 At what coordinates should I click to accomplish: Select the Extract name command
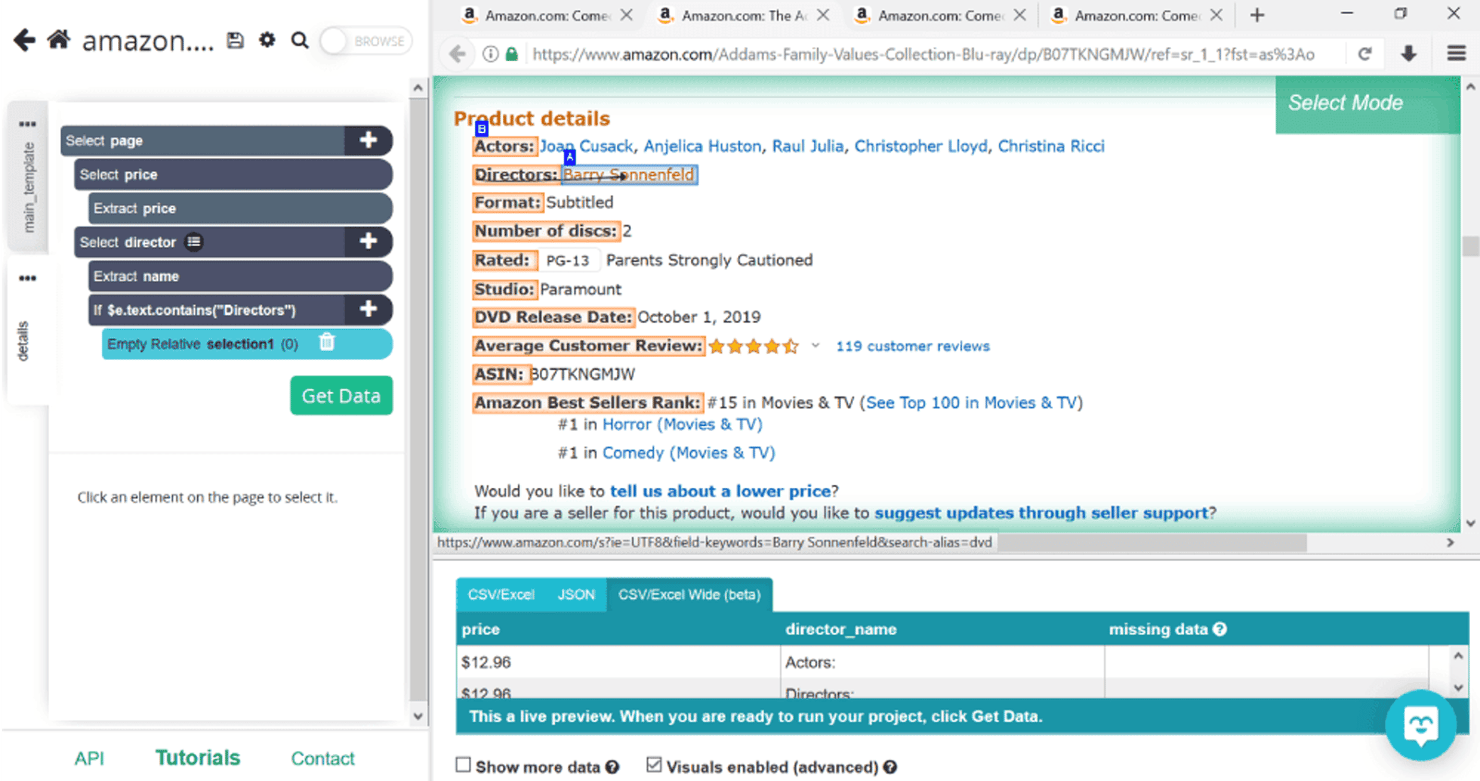point(240,276)
